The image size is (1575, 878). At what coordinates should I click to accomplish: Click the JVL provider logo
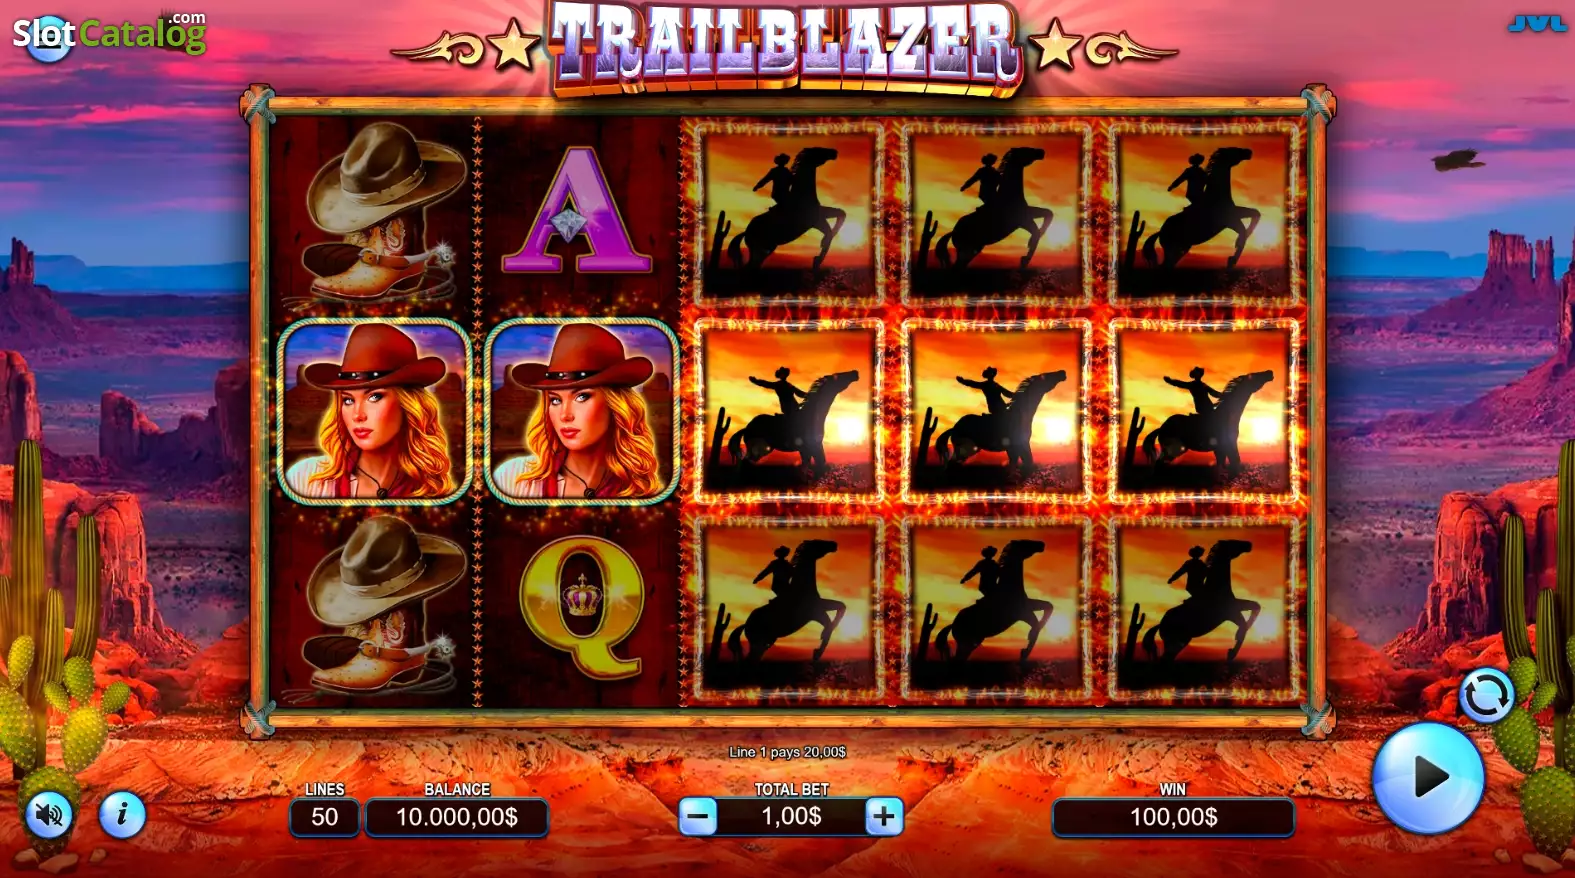click(1537, 23)
